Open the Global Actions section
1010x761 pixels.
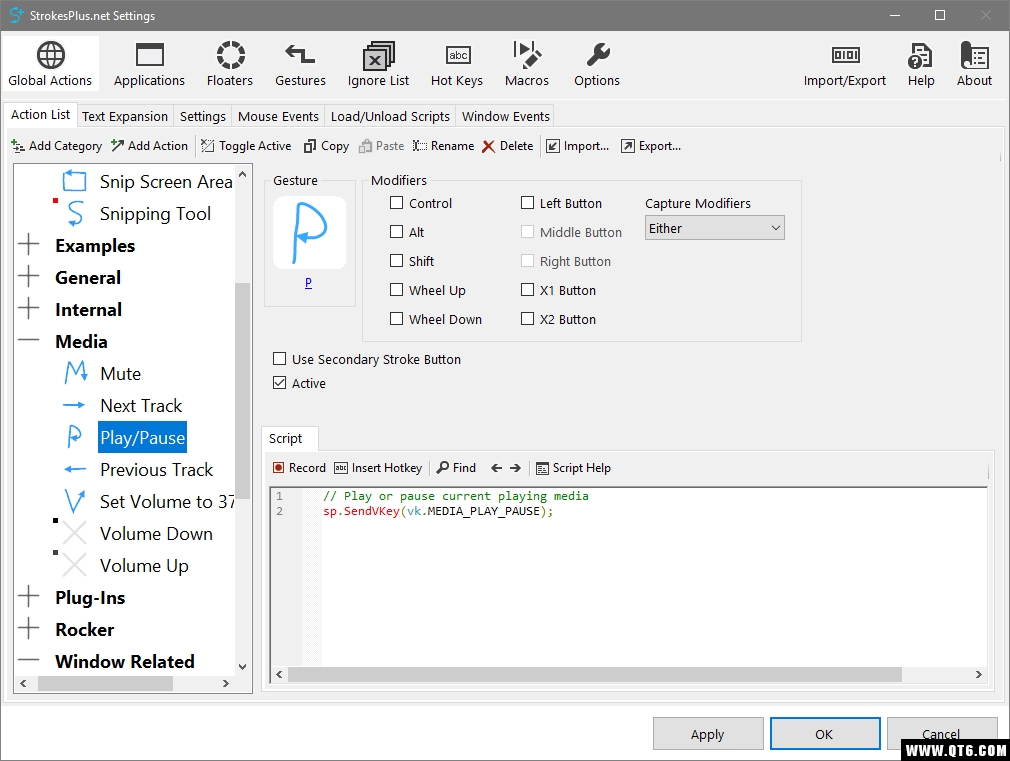coord(50,64)
